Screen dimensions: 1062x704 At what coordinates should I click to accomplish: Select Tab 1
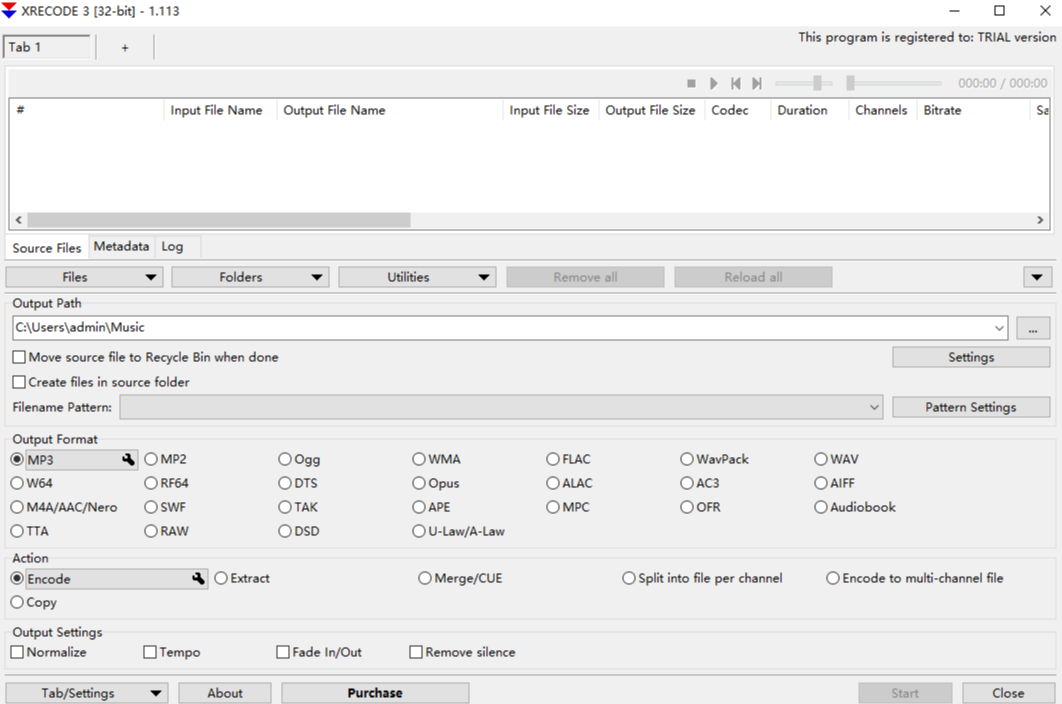tap(47, 47)
